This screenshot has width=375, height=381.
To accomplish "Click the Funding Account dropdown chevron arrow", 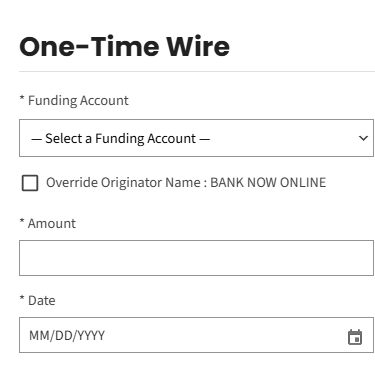I will [363, 138].
